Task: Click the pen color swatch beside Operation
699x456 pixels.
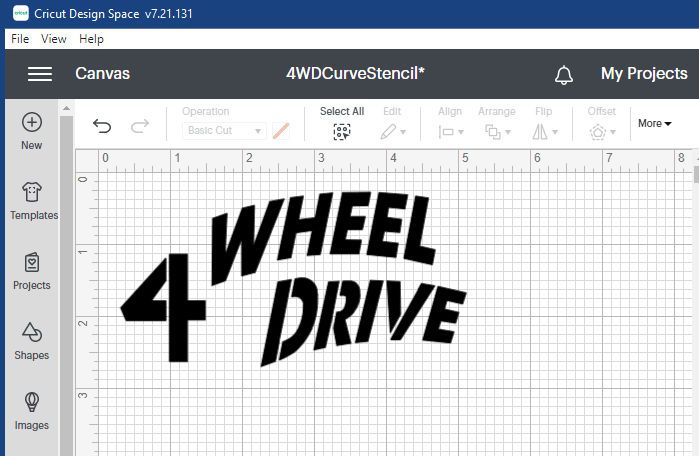Action: pos(281,131)
